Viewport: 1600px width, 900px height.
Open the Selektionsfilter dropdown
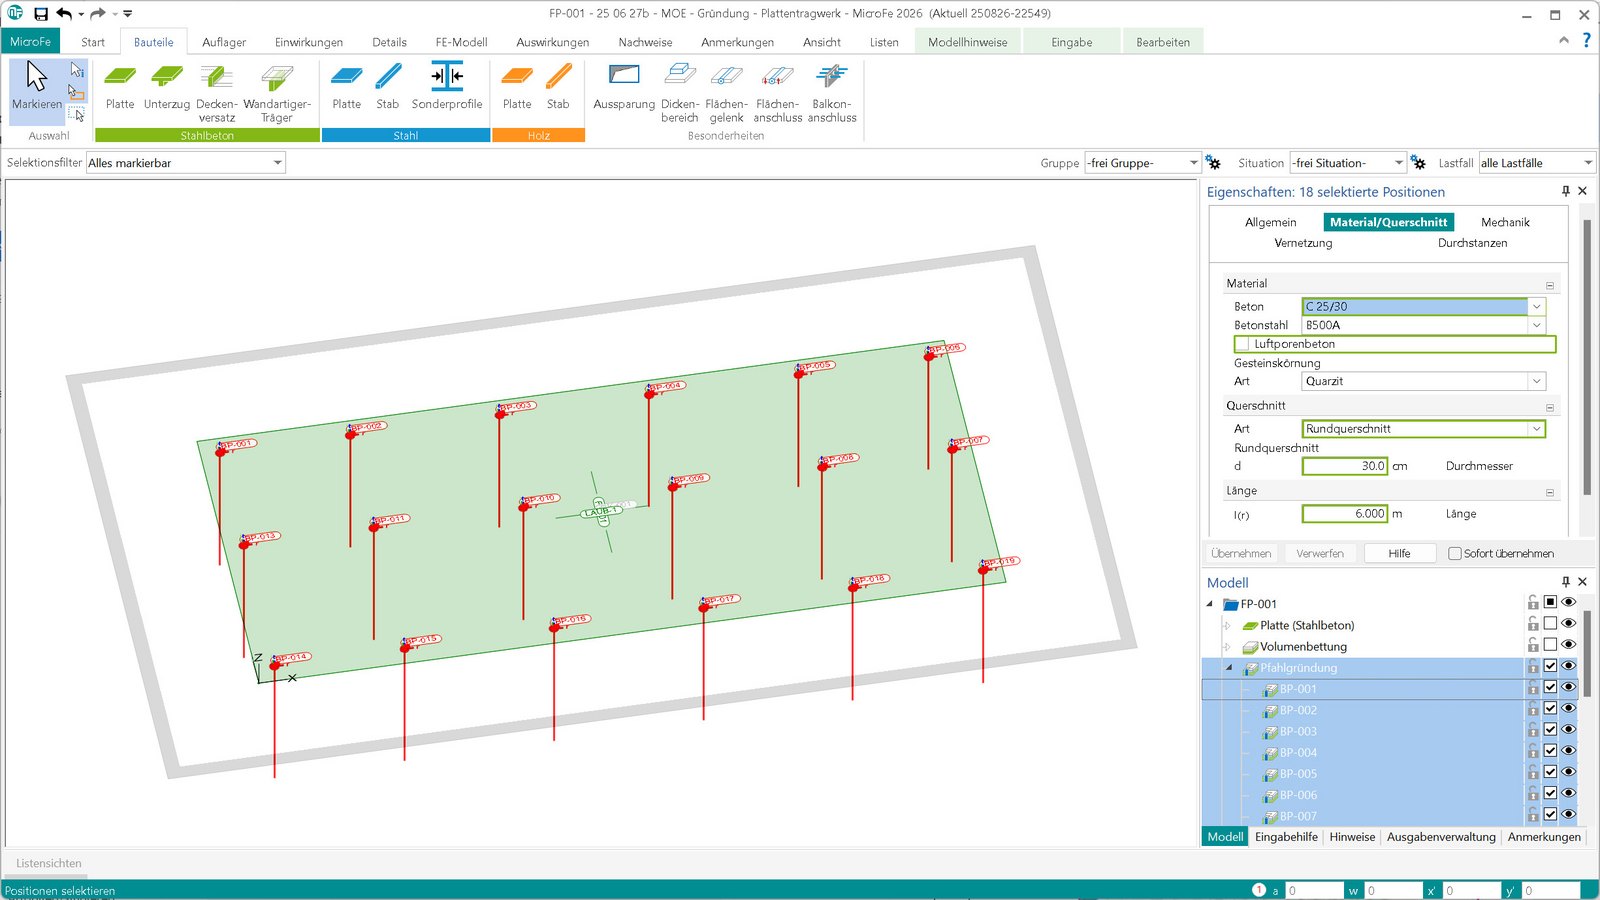click(x=277, y=163)
